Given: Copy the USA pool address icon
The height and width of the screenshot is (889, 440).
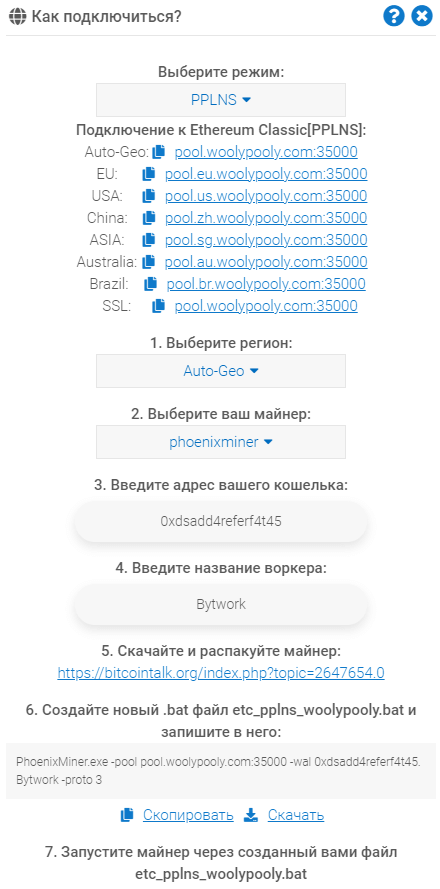Looking at the screenshot, I should [x=149, y=196].
